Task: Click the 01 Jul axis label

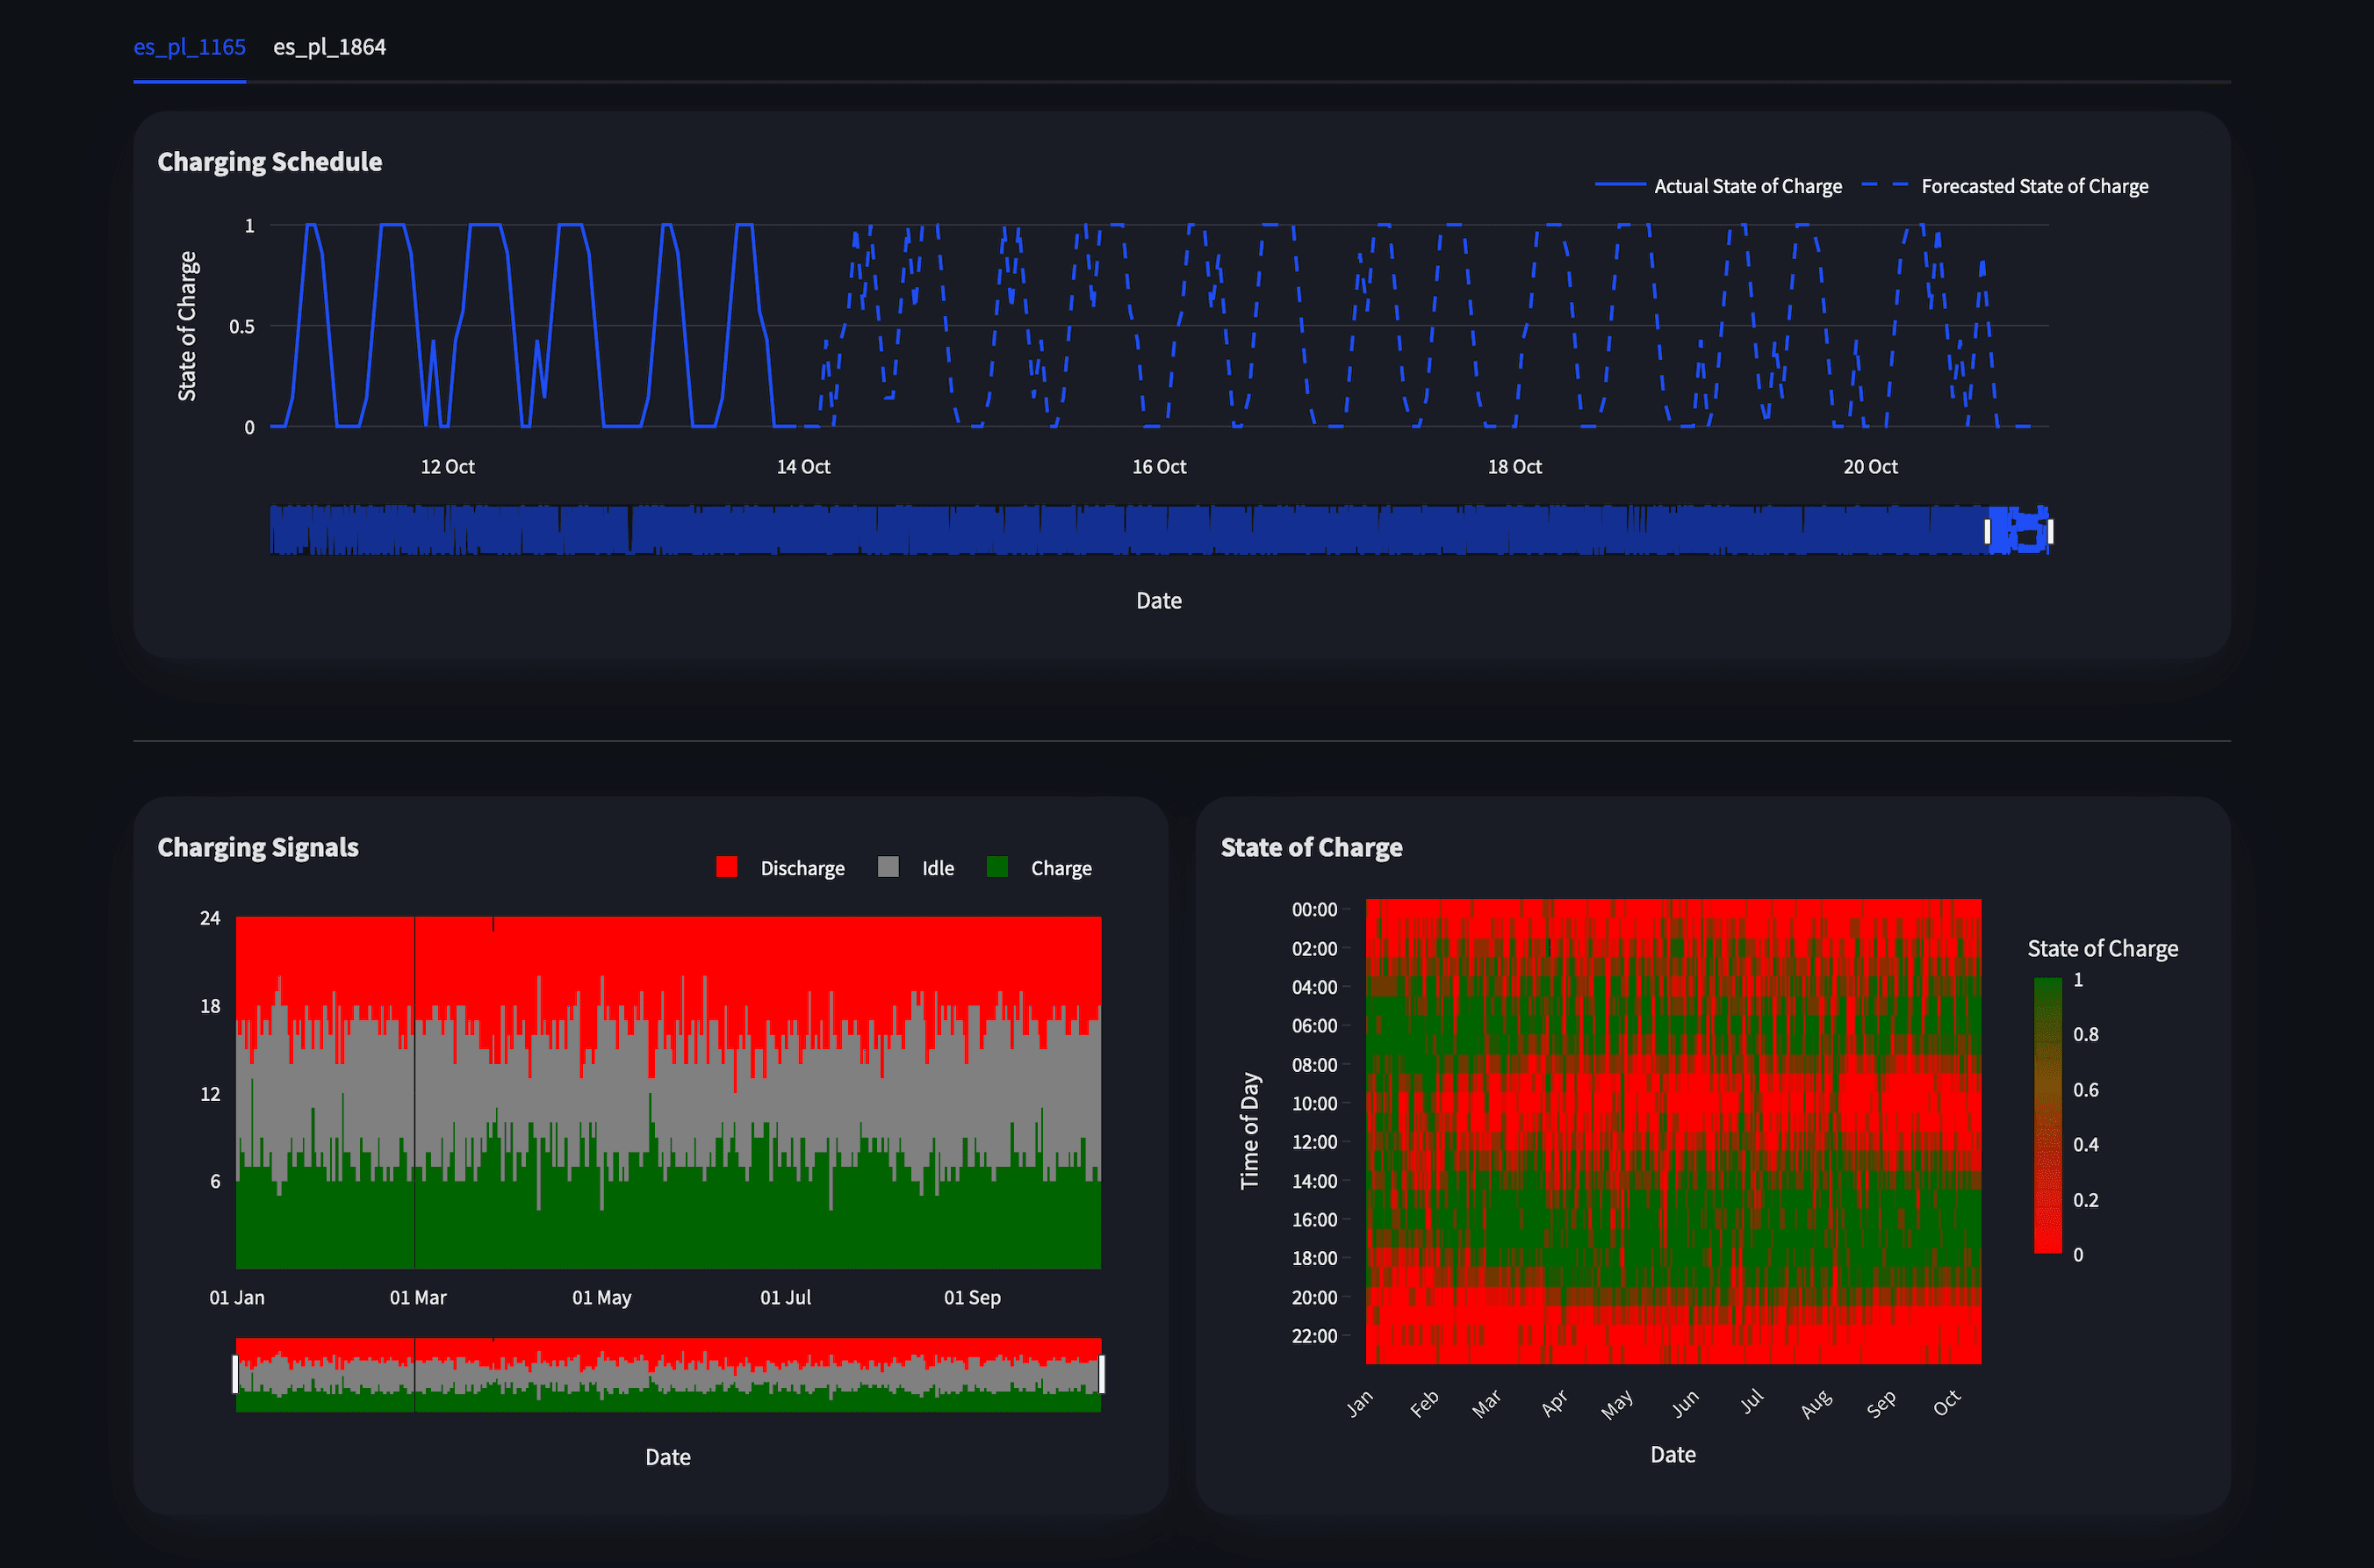Action: (x=785, y=1297)
